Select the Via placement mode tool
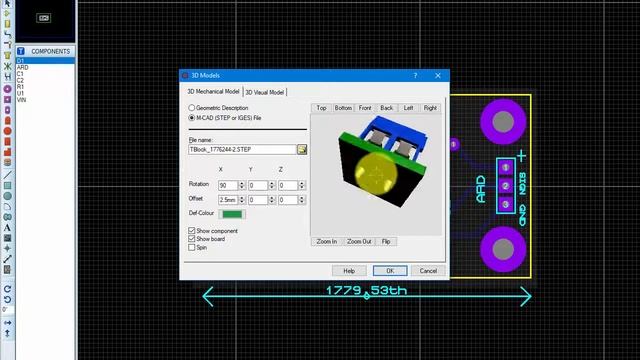This screenshot has height=360, width=640. [7, 45]
